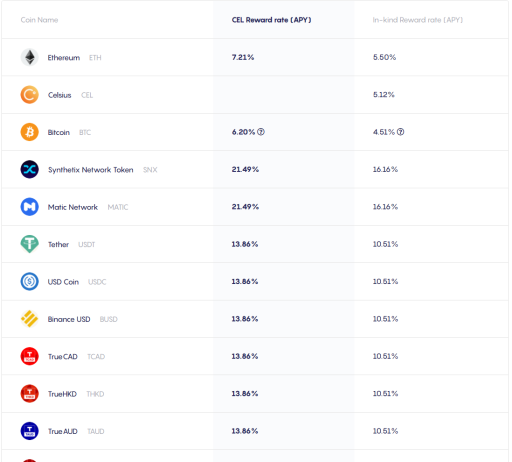Click the Synthetix Network Token name
512x462 pixels.
point(91,170)
